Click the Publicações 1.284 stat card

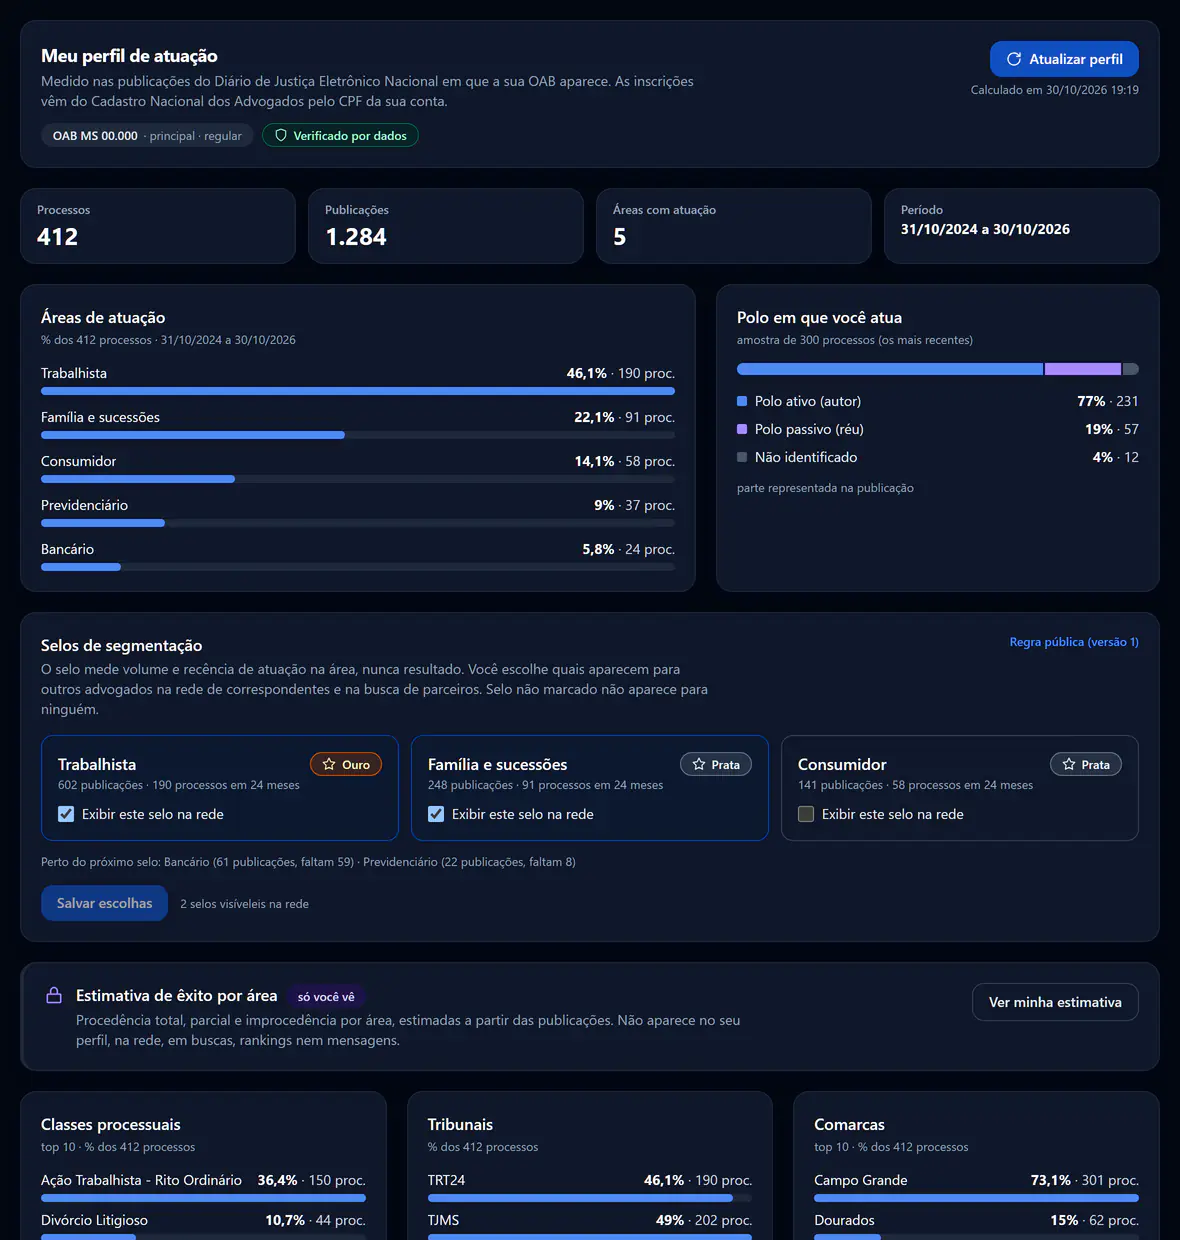coord(446,226)
